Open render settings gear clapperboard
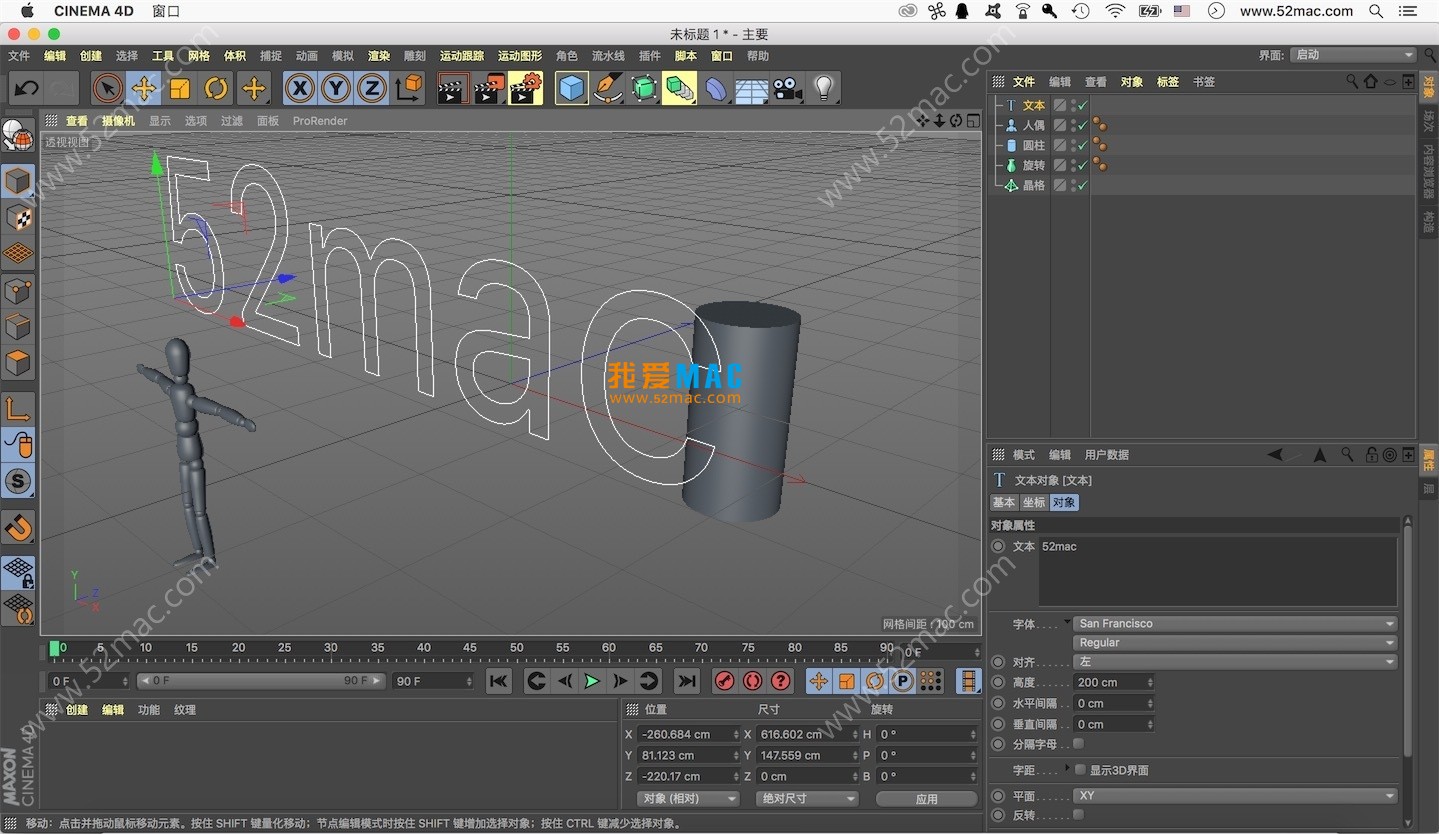 (x=526, y=88)
